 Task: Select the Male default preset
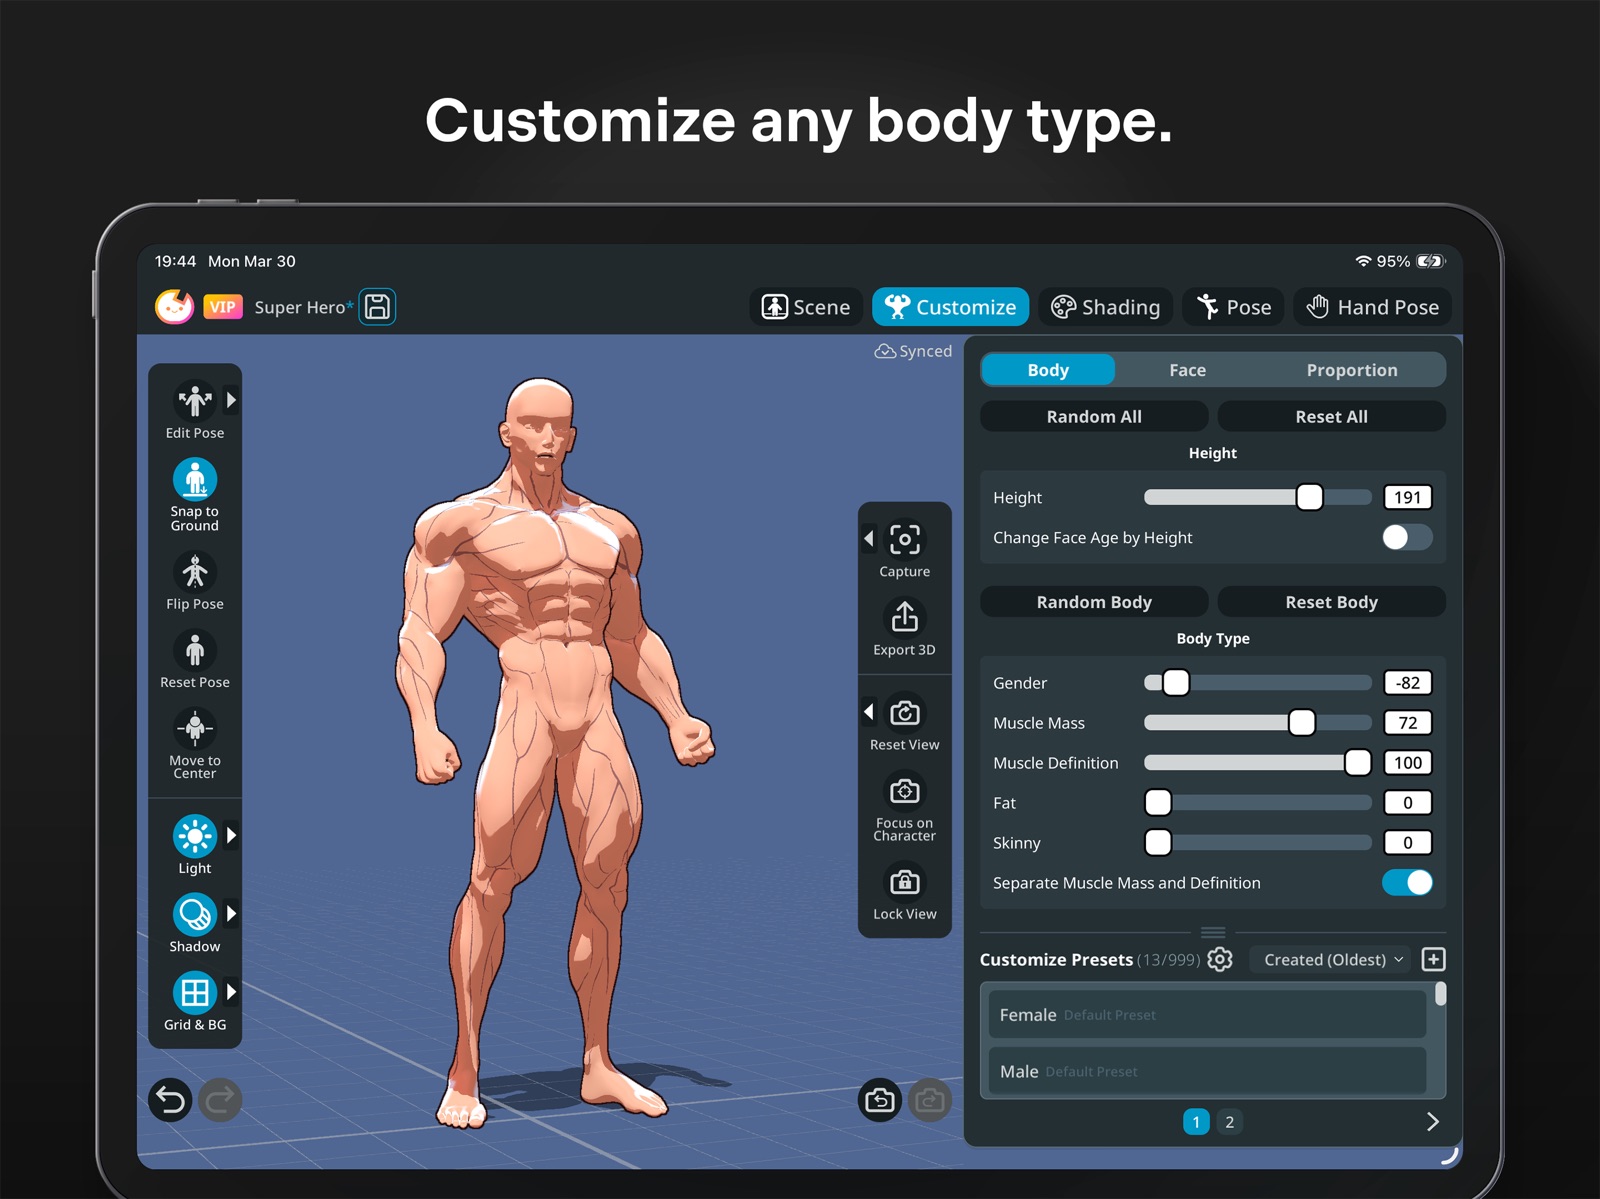(1207, 1071)
